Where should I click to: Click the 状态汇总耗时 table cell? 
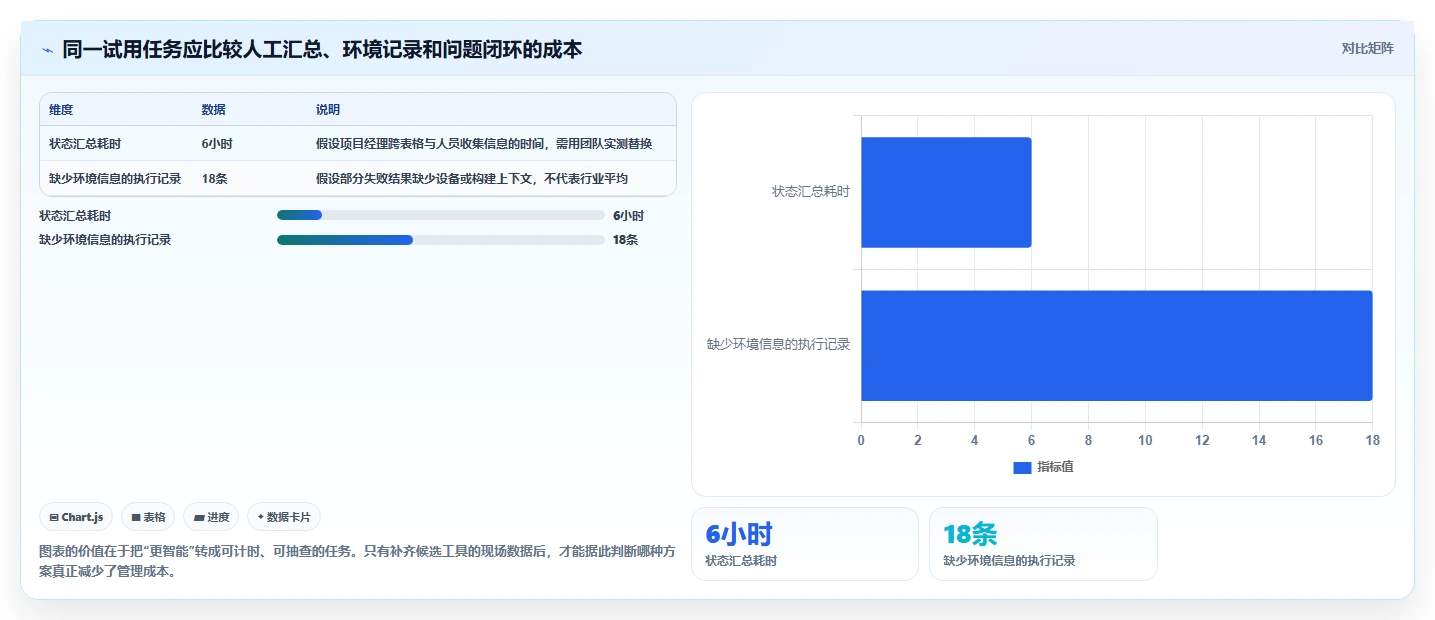[85, 144]
